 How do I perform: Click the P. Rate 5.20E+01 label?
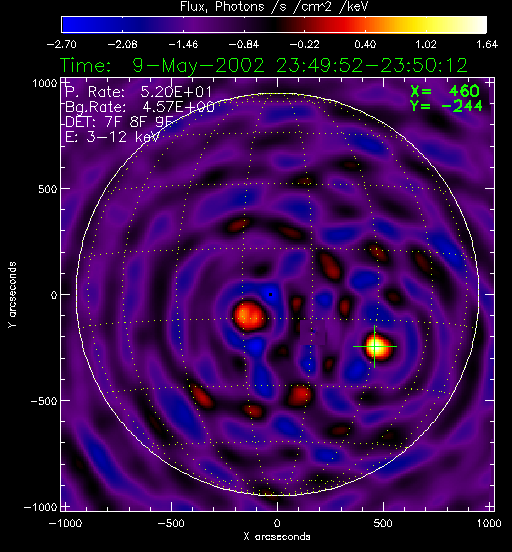[x=138, y=92]
